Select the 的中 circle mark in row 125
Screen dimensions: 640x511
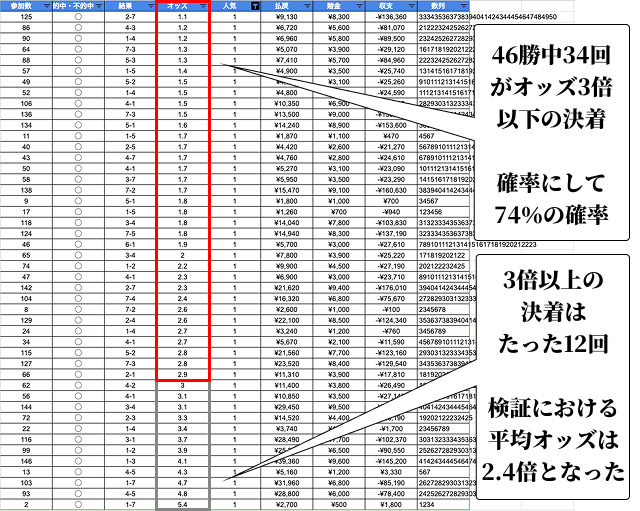click(x=78, y=17)
